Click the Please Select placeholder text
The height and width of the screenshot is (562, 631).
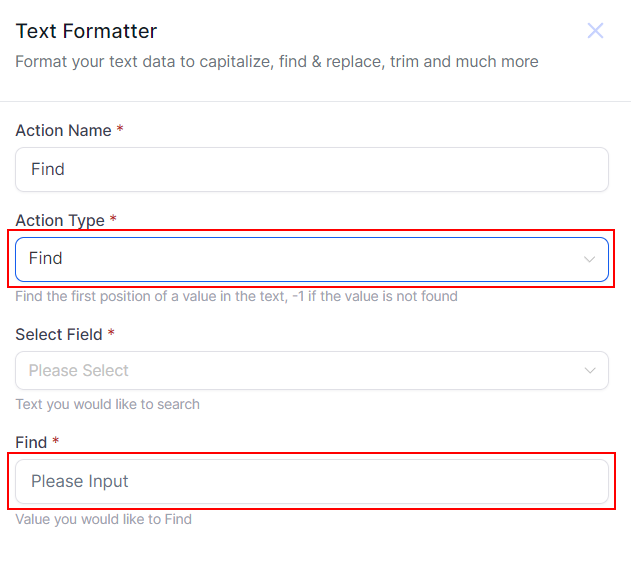pyautogui.click(x=78, y=371)
